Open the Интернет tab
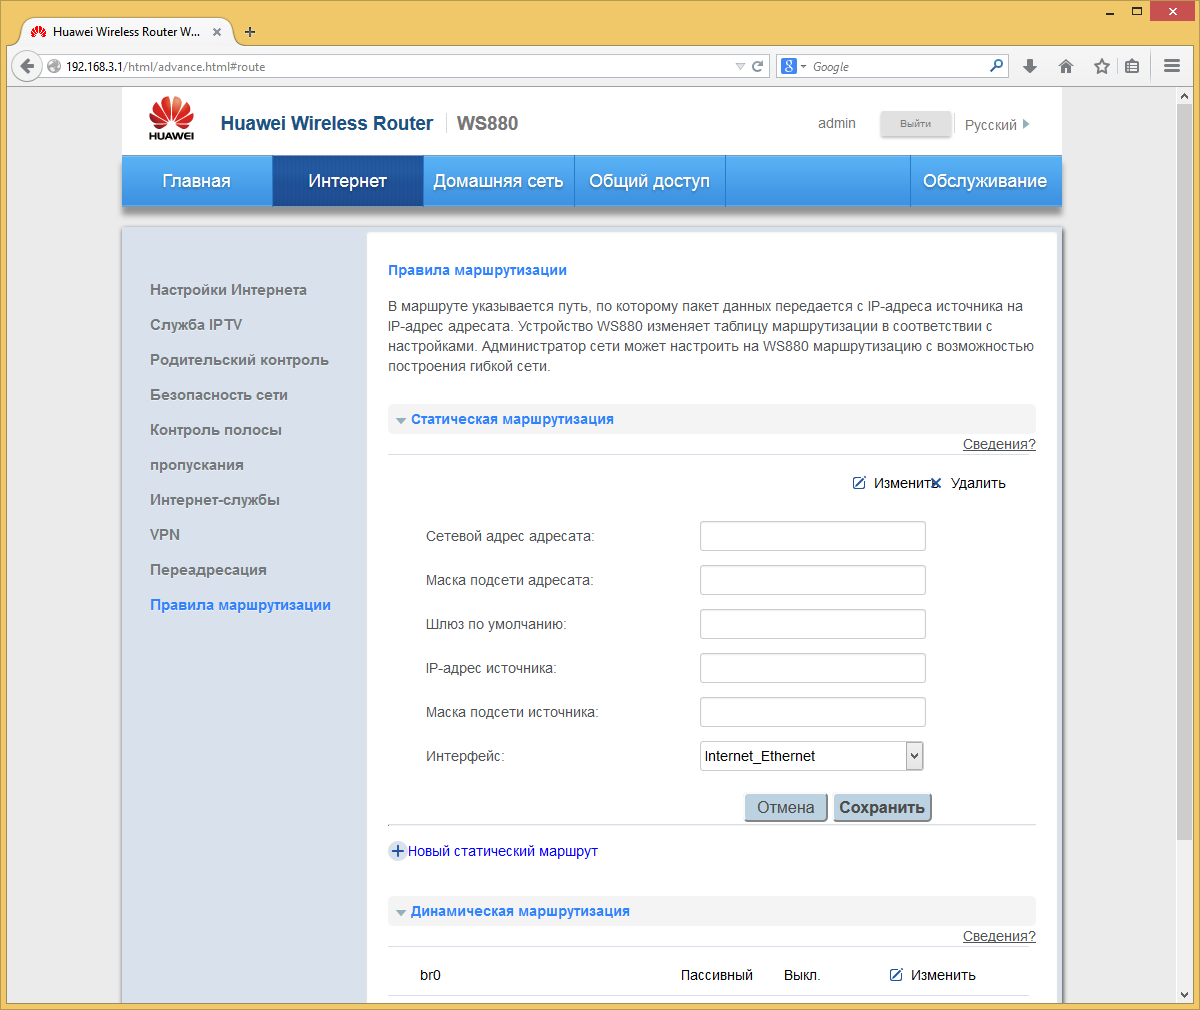 [x=347, y=181]
